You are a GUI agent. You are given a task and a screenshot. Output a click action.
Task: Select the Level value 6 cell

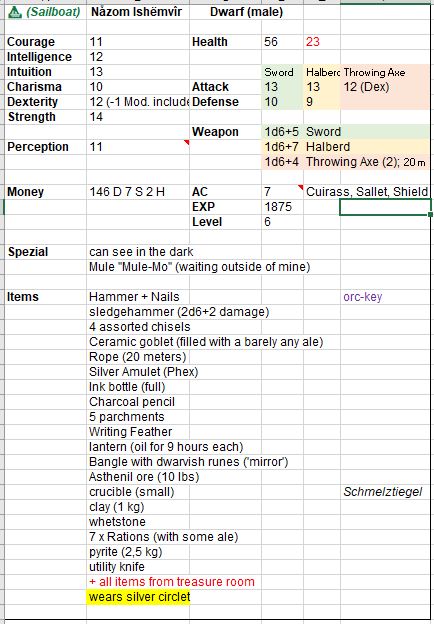tap(282, 222)
